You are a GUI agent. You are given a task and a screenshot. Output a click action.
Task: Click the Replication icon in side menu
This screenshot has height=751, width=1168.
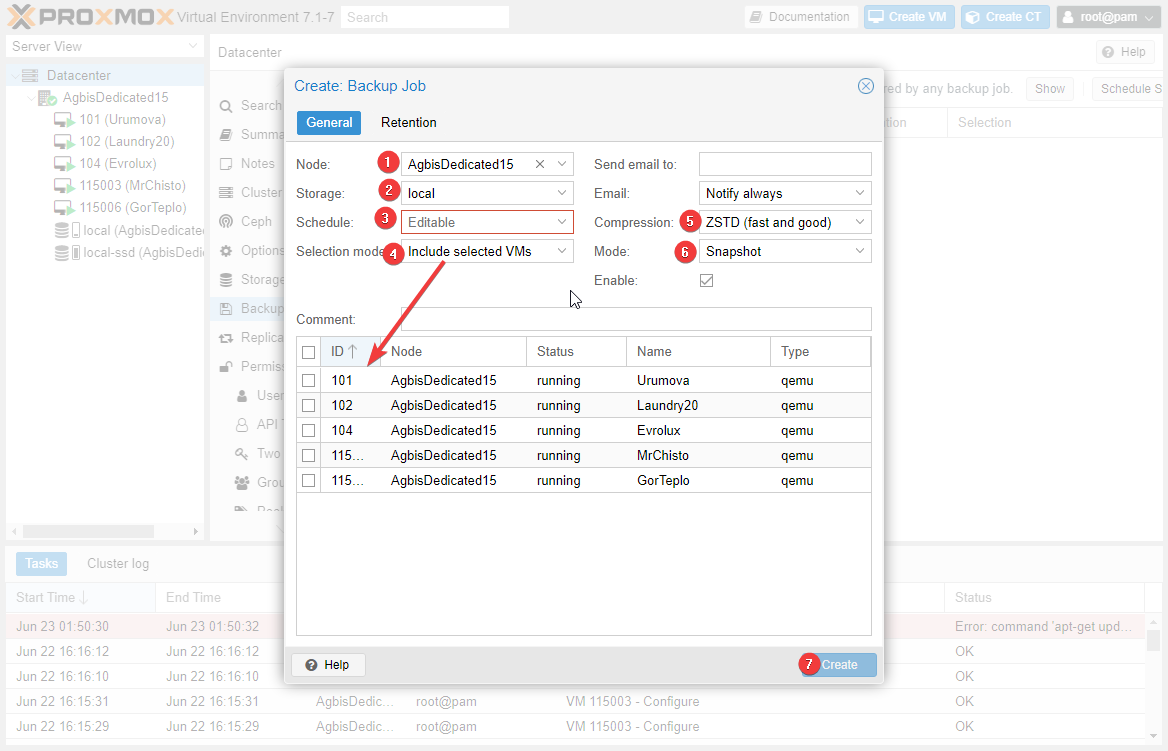coord(226,338)
